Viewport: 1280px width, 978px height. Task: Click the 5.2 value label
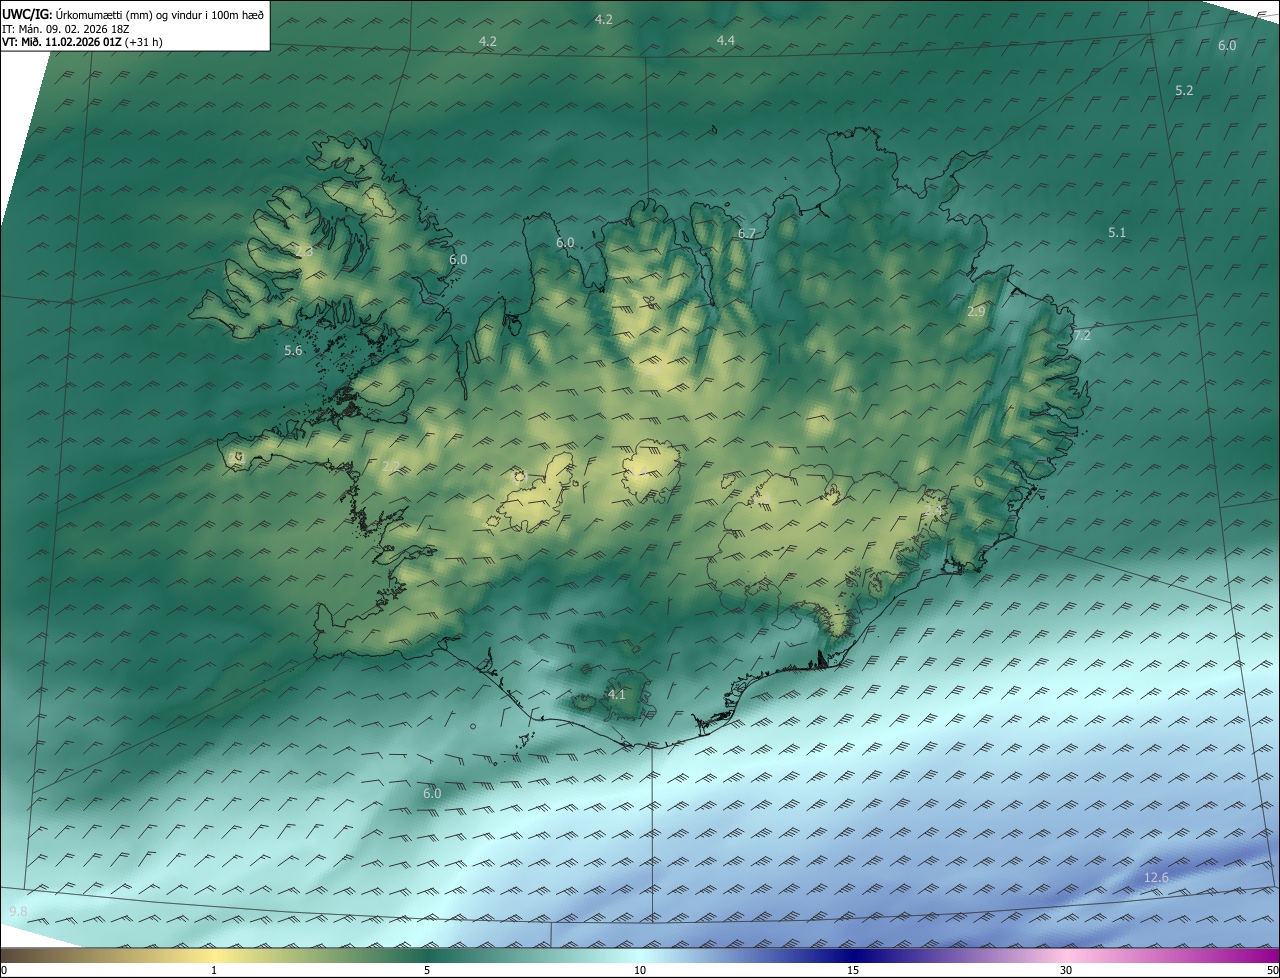click(x=1184, y=90)
